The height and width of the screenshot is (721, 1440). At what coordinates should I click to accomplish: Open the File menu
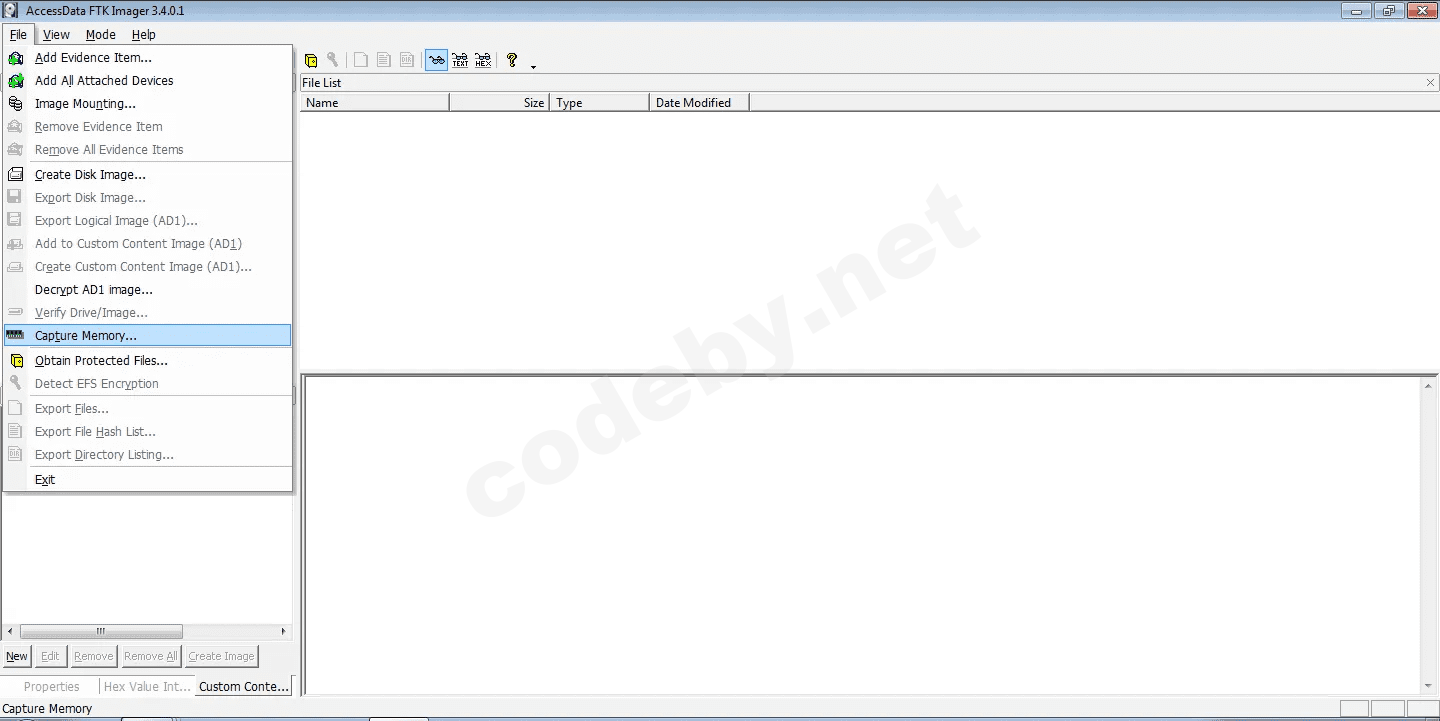[18, 35]
